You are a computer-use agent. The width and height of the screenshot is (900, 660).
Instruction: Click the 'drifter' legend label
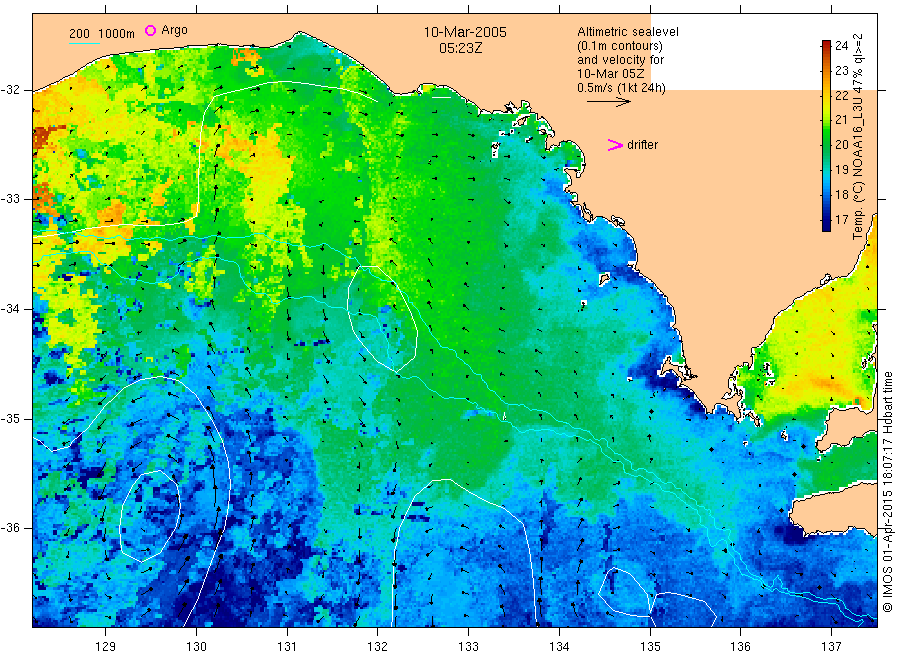[642, 145]
